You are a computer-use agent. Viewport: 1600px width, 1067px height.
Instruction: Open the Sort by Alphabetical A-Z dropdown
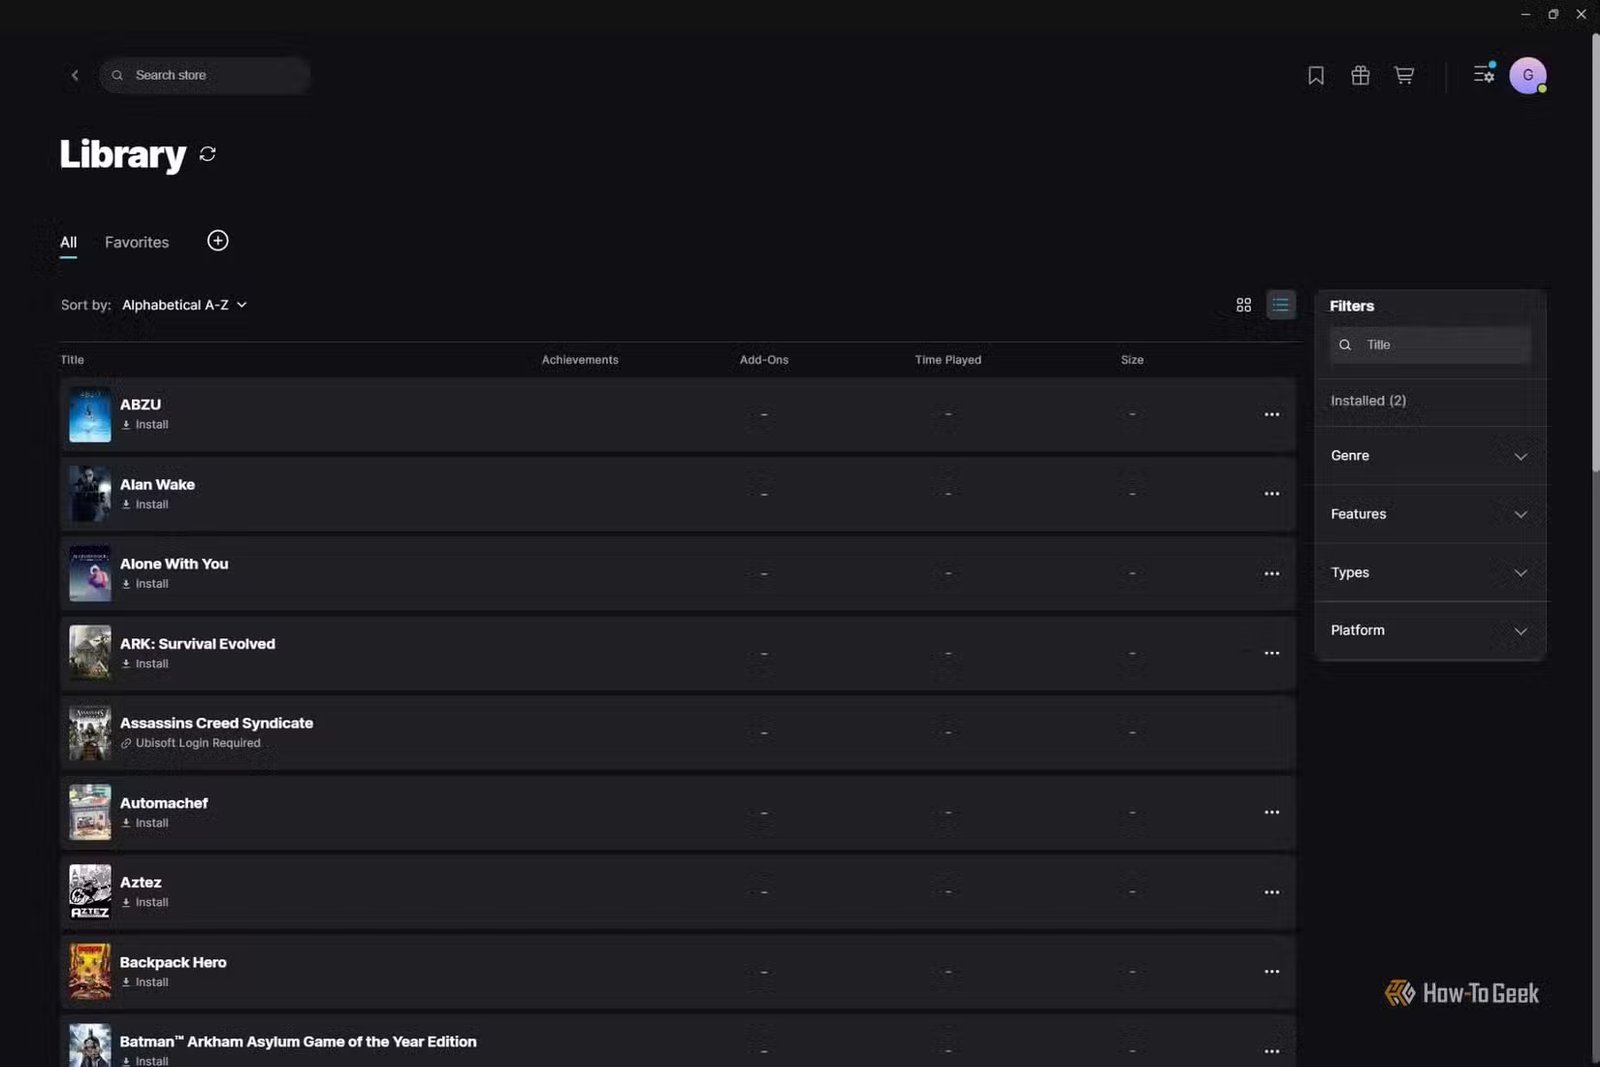tap(184, 305)
